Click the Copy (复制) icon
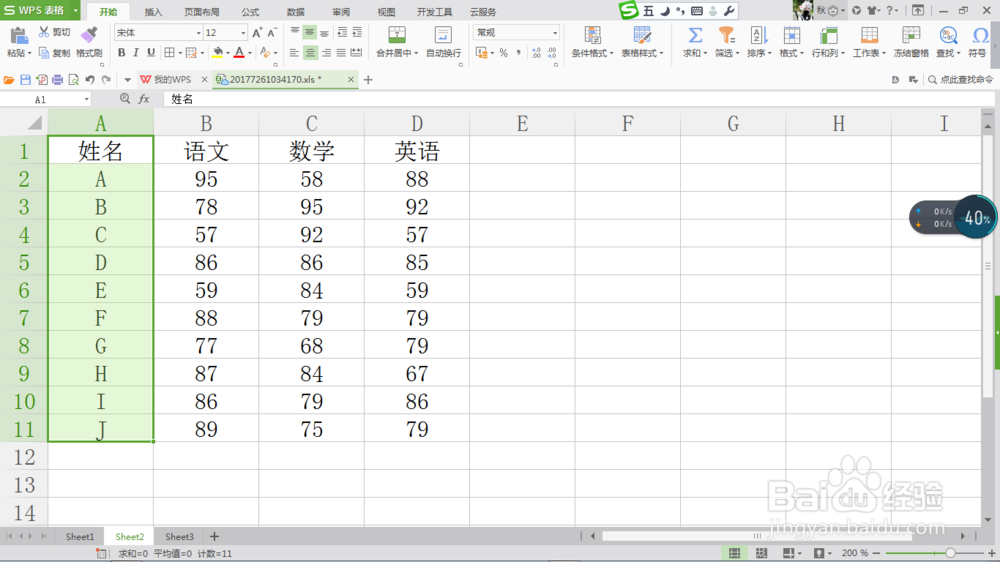This screenshot has height=562, width=1000. pyautogui.click(x=44, y=53)
